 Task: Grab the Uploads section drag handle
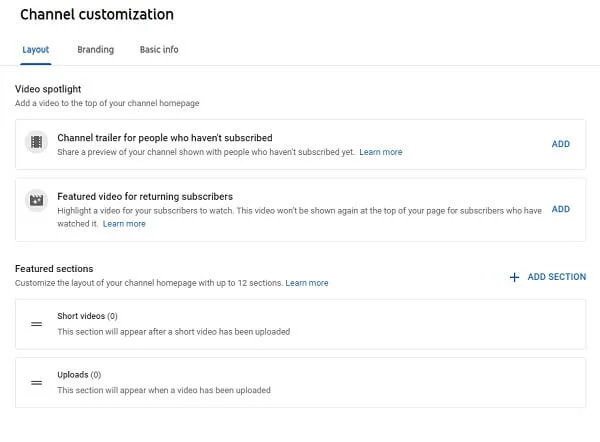pyautogui.click(x=36, y=382)
